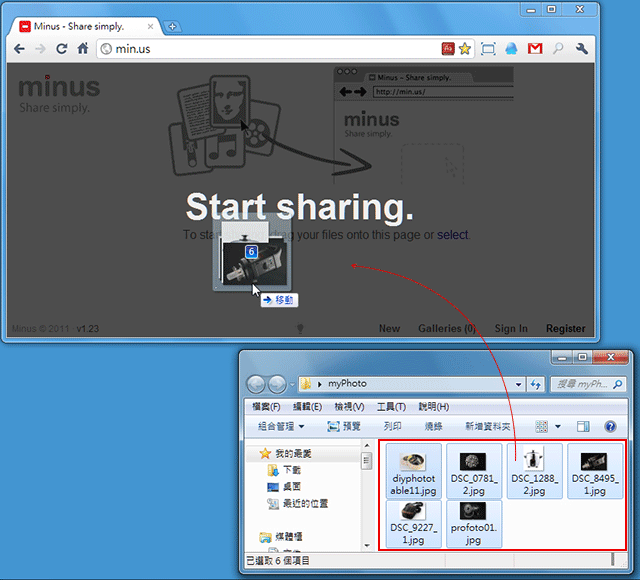
Task: Select file diyphotottable11.jpg
Action: click(413, 471)
